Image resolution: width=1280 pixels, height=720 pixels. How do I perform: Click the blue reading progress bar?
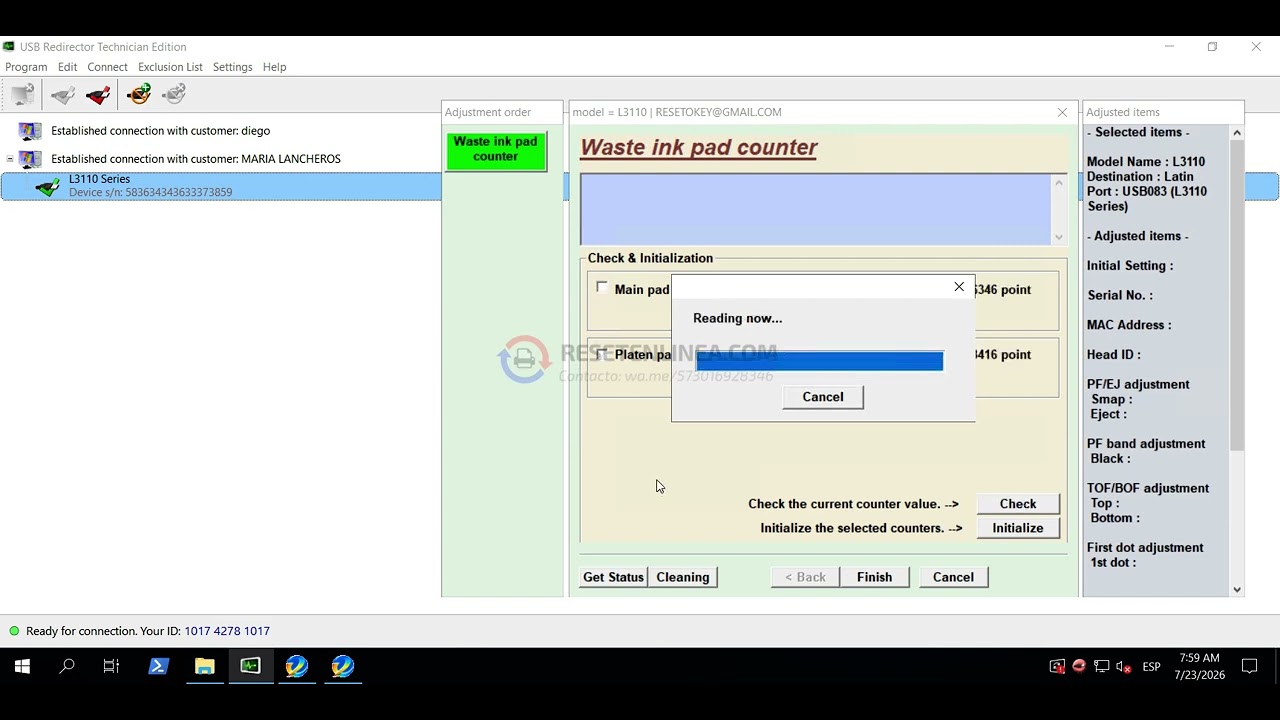819,361
